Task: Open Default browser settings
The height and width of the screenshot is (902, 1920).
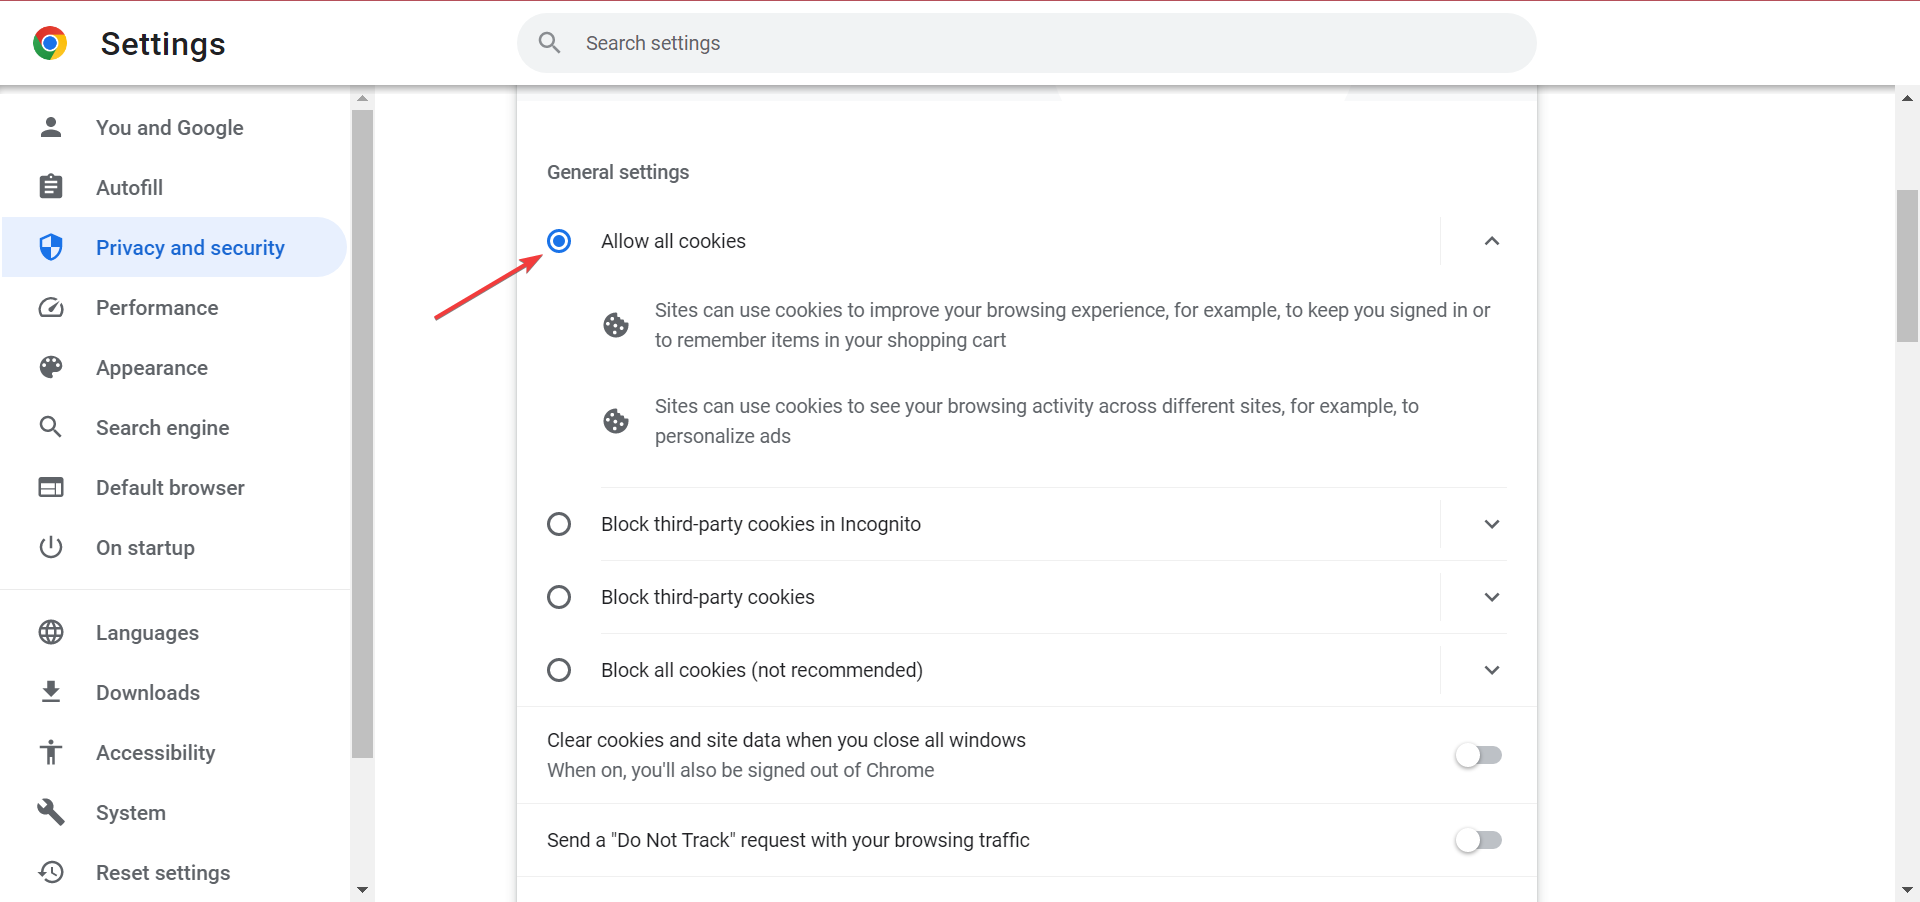Action: coord(170,487)
